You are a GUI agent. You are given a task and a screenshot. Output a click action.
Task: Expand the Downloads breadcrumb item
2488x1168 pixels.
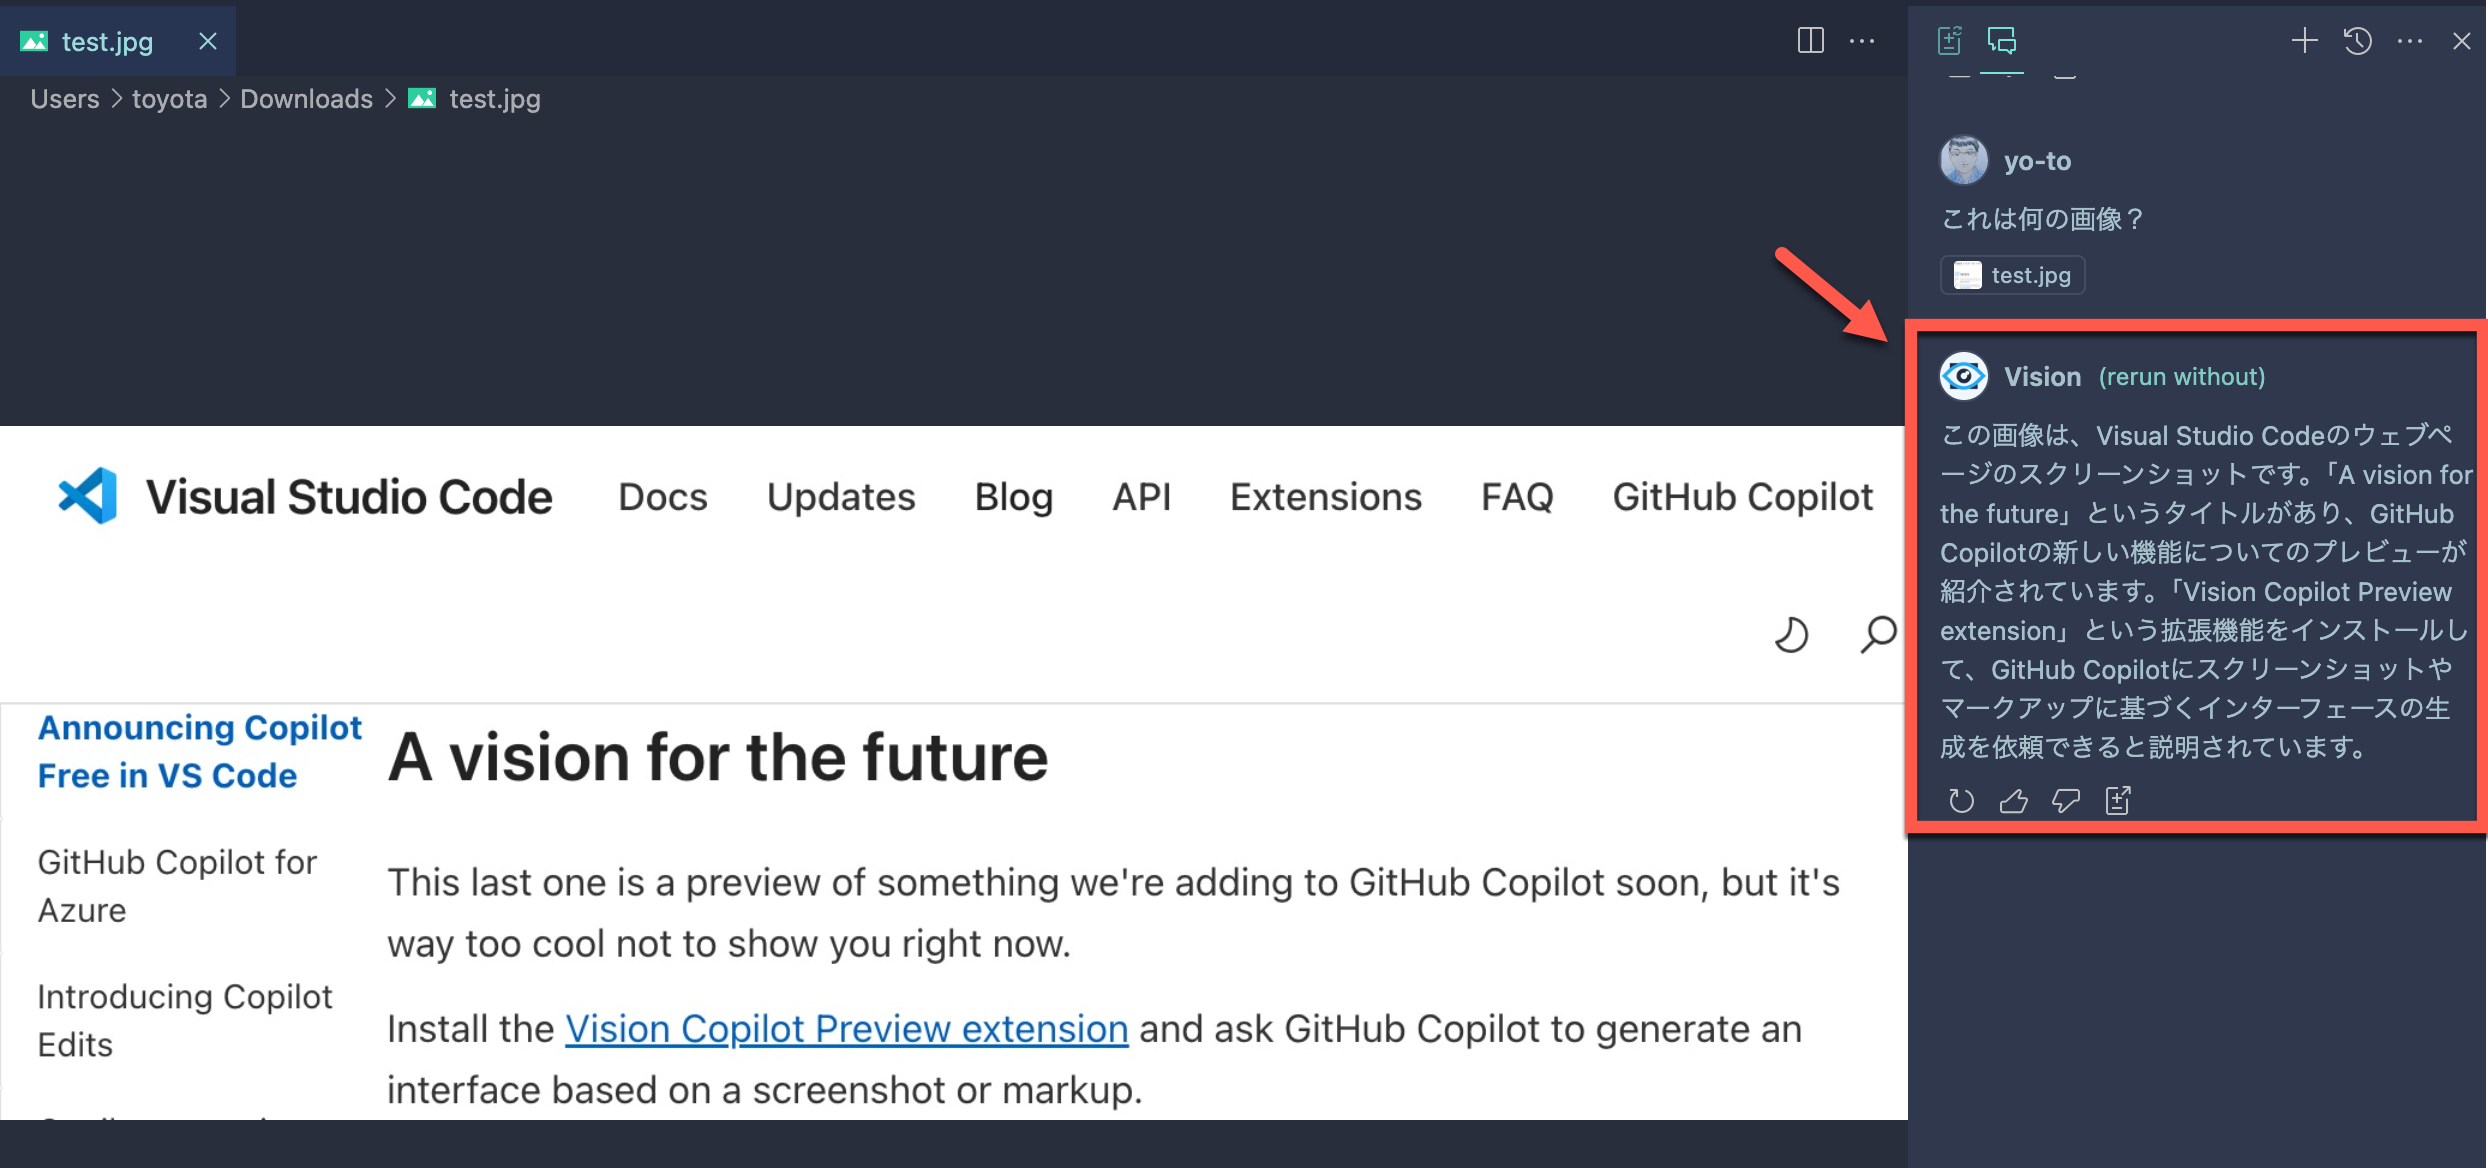coord(306,98)
